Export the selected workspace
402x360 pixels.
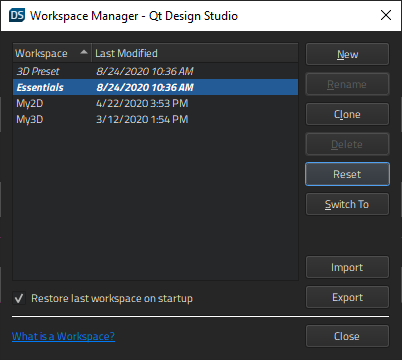click(347, 297)
